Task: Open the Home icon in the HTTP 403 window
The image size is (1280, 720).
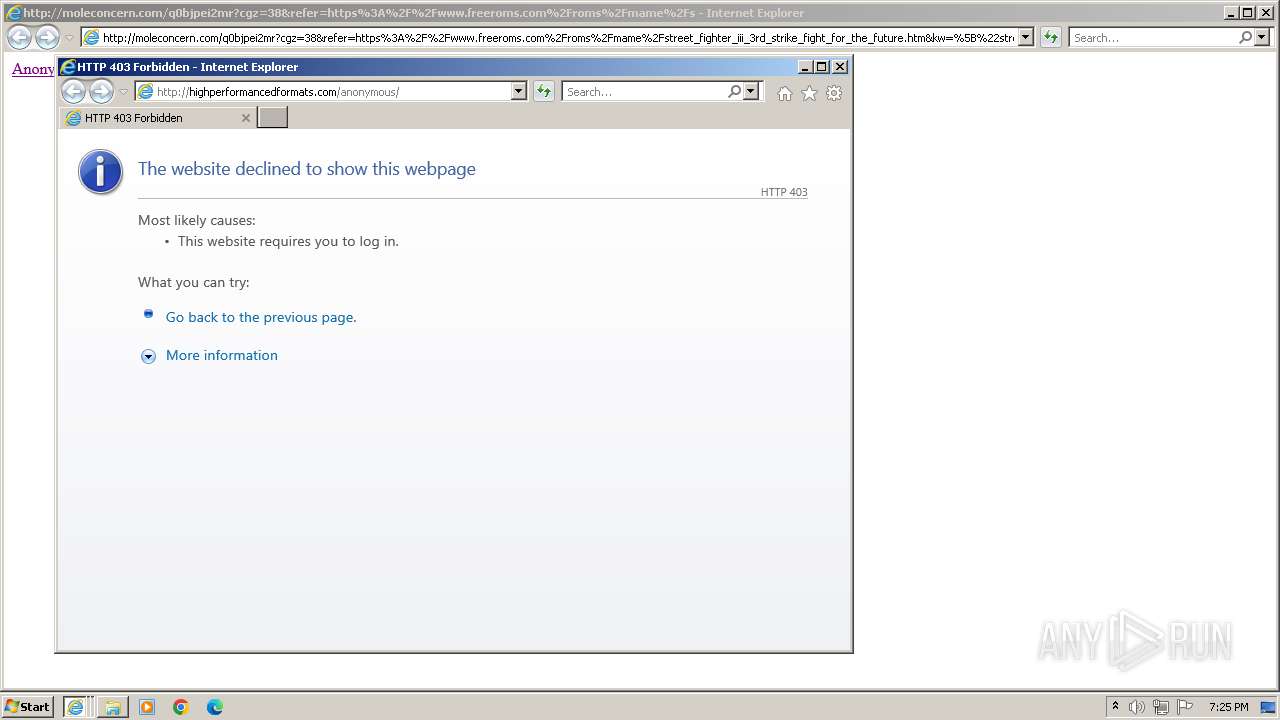Action: pos(784,93)
